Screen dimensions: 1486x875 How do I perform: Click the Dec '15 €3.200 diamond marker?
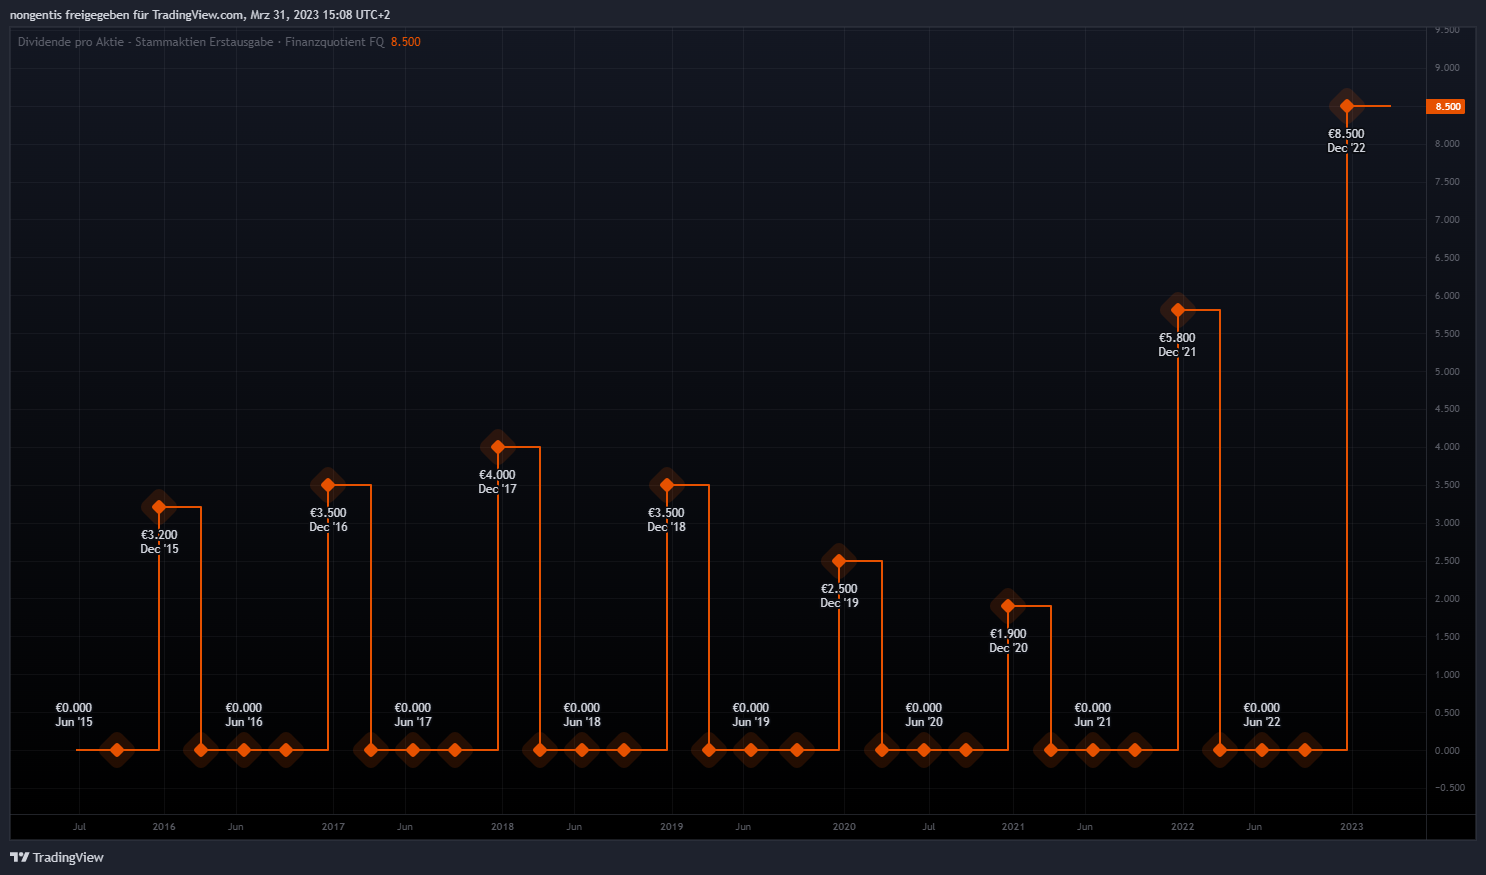click(x=159, y=507)
